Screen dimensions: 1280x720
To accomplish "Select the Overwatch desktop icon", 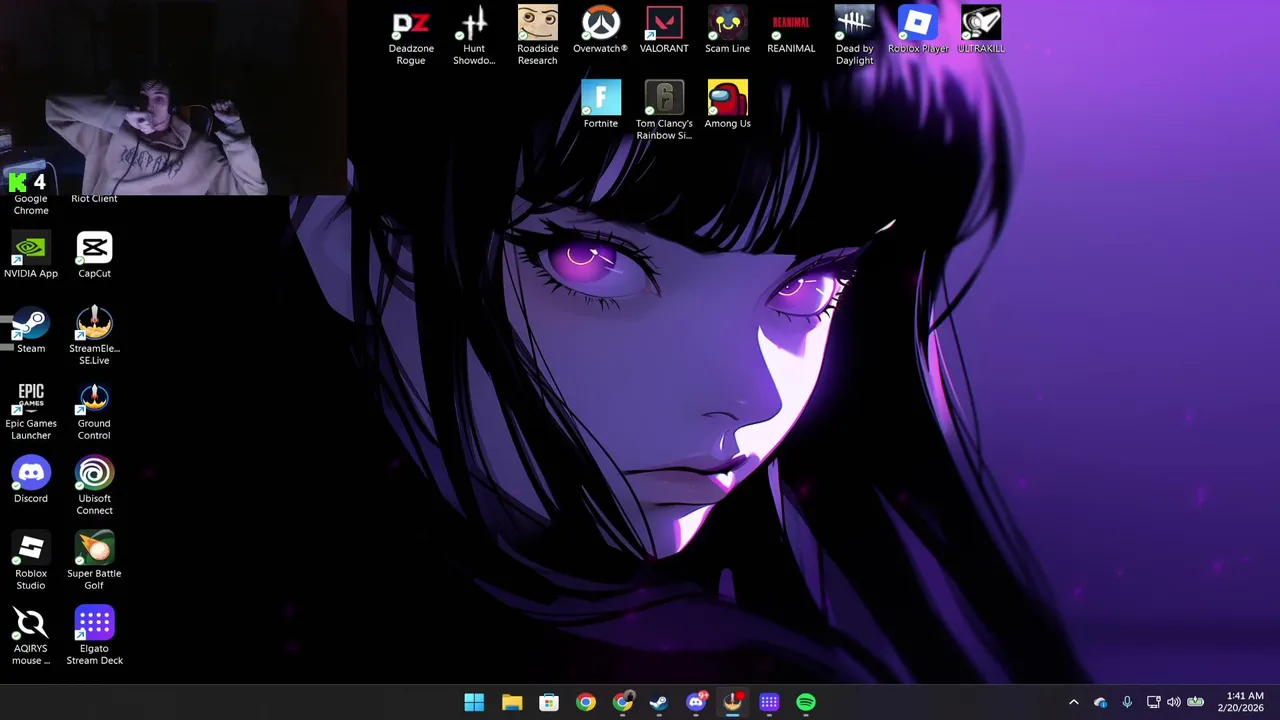I will 600,30.
